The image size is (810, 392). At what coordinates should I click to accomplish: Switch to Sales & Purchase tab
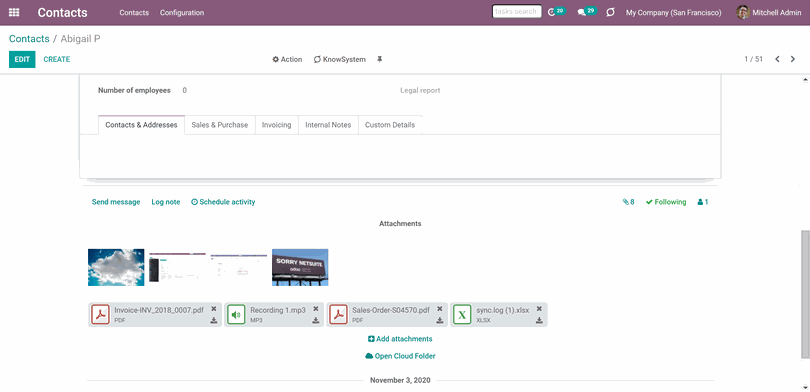pos(220,125)
